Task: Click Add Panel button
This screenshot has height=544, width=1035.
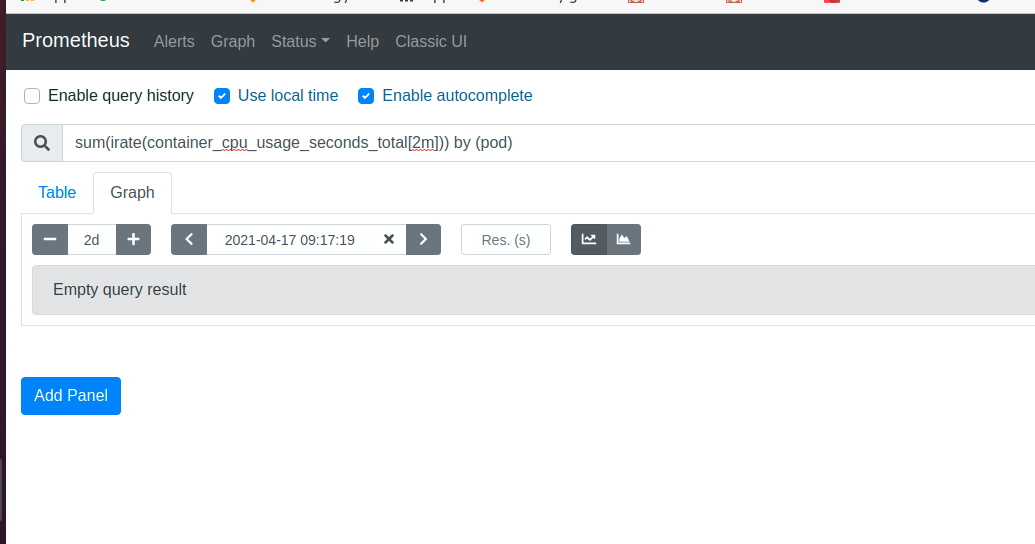Action: (71, 396)
